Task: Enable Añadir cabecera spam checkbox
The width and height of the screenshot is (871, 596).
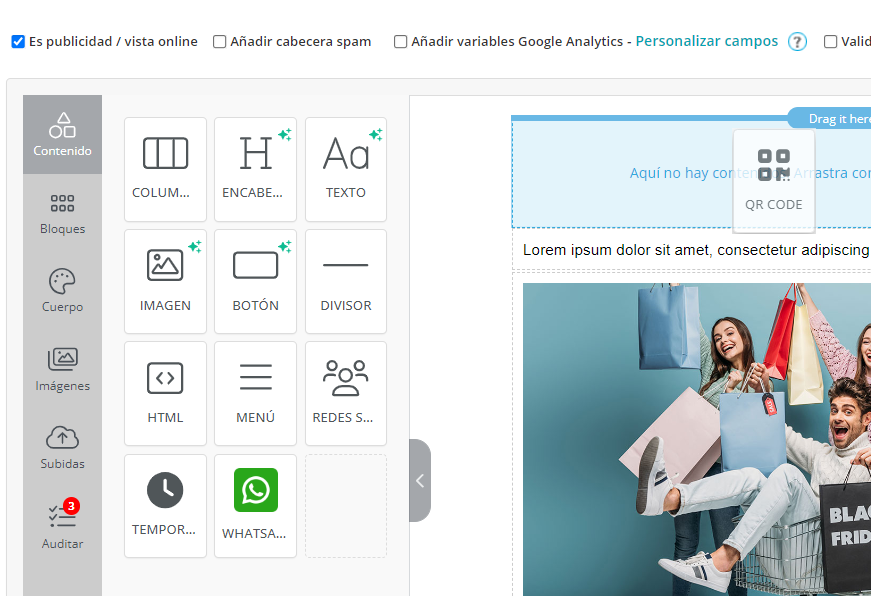Action: click(x=220, y=42)
